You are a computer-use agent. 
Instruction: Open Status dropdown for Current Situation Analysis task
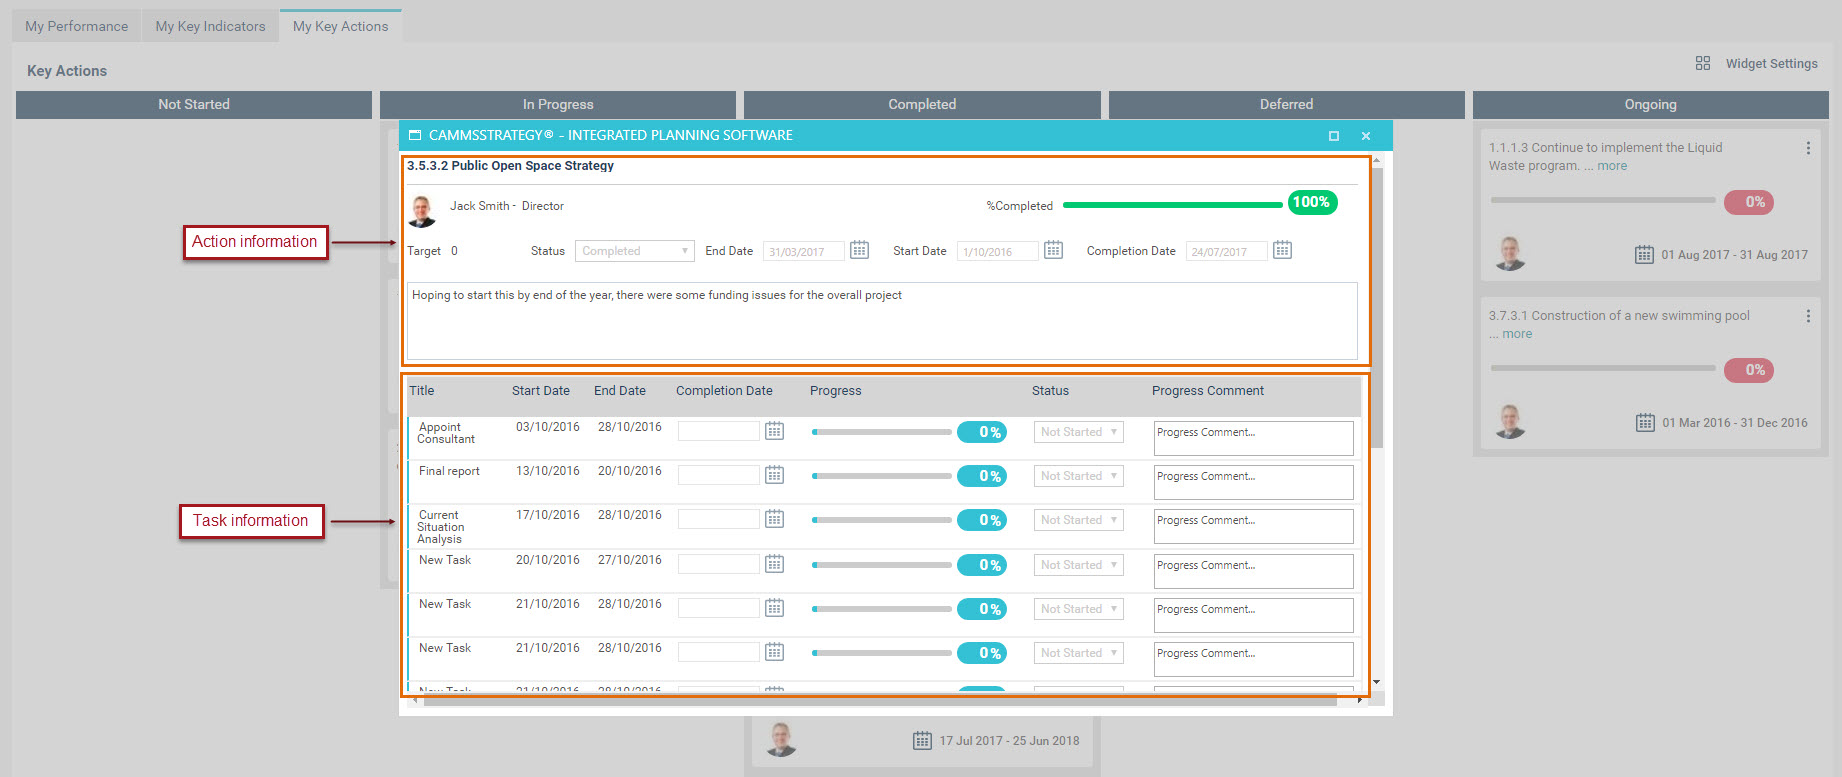(1078, 520)
